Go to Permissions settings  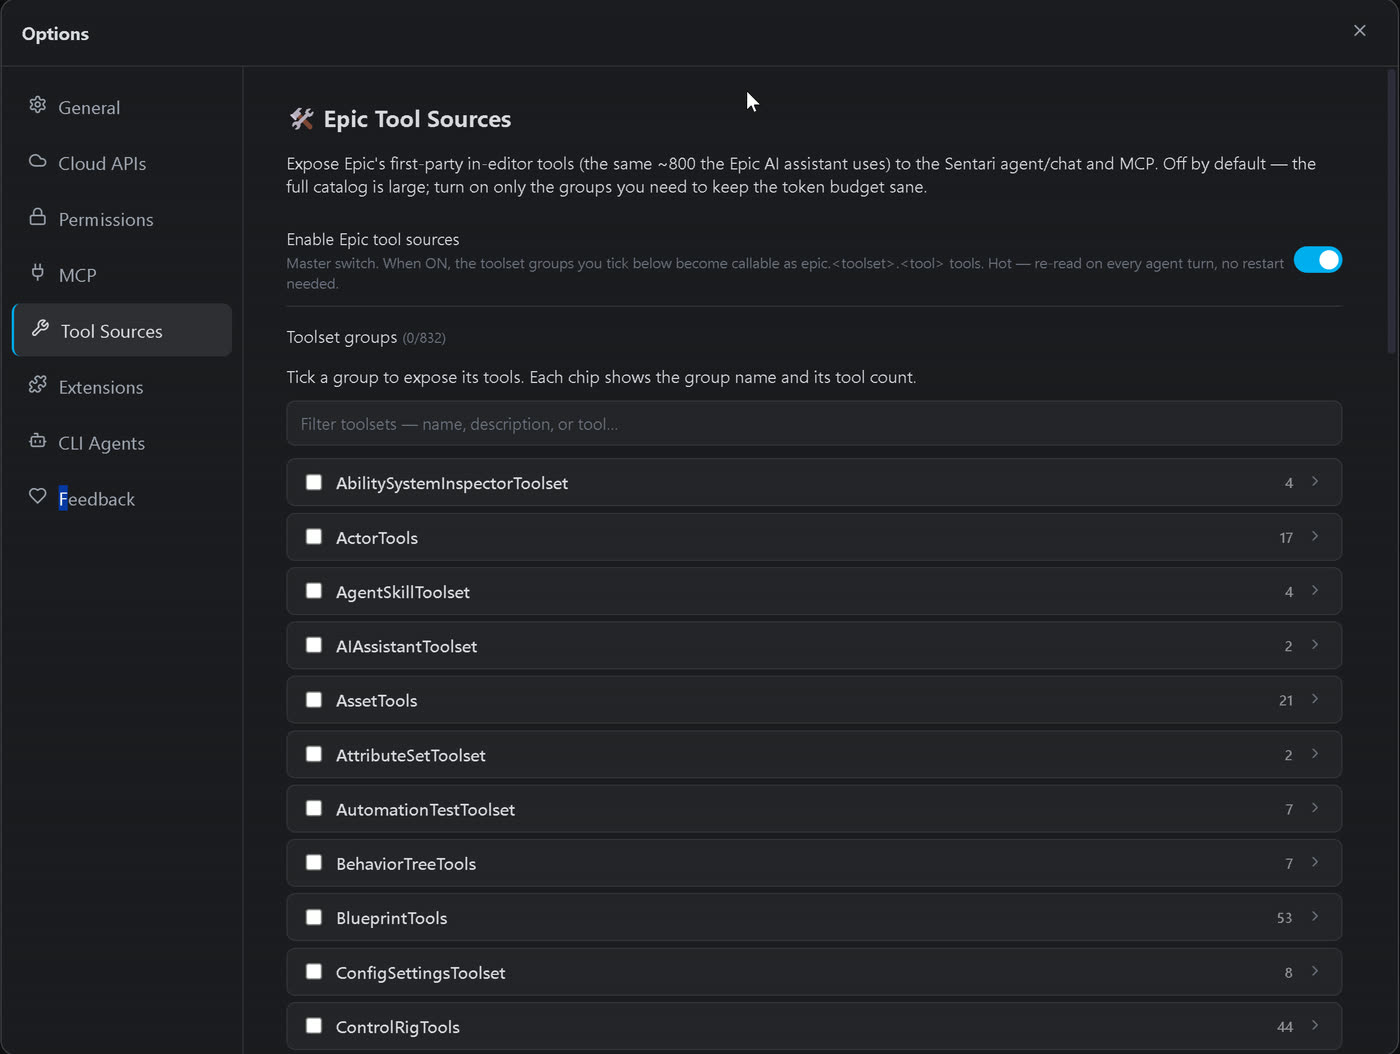122,219
